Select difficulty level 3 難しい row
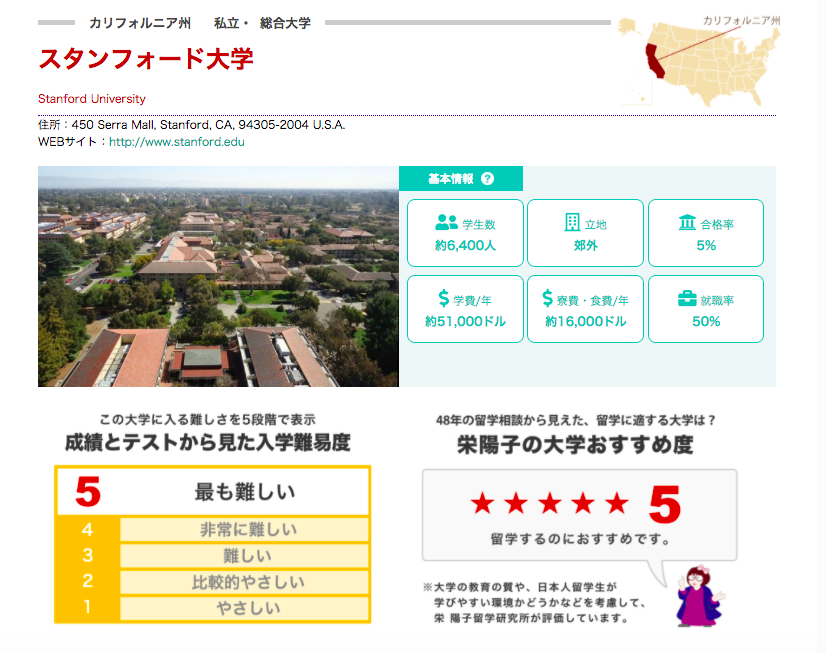826x653 pixels. (213, 555)
